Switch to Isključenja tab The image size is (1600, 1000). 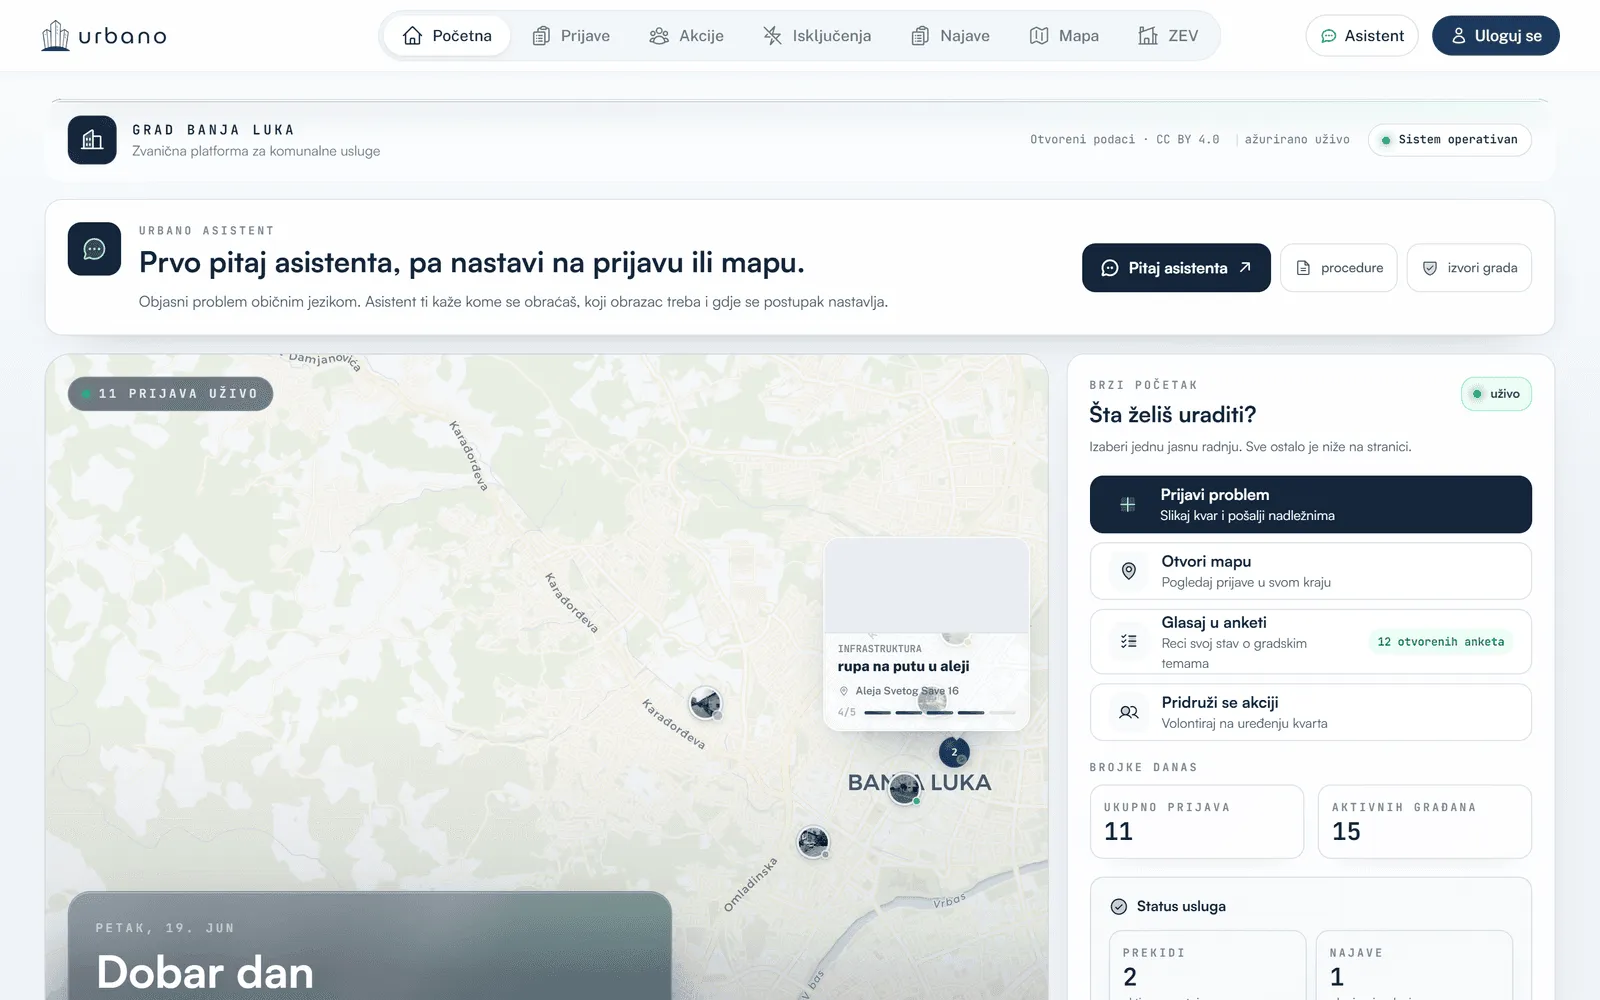point(817,36)
